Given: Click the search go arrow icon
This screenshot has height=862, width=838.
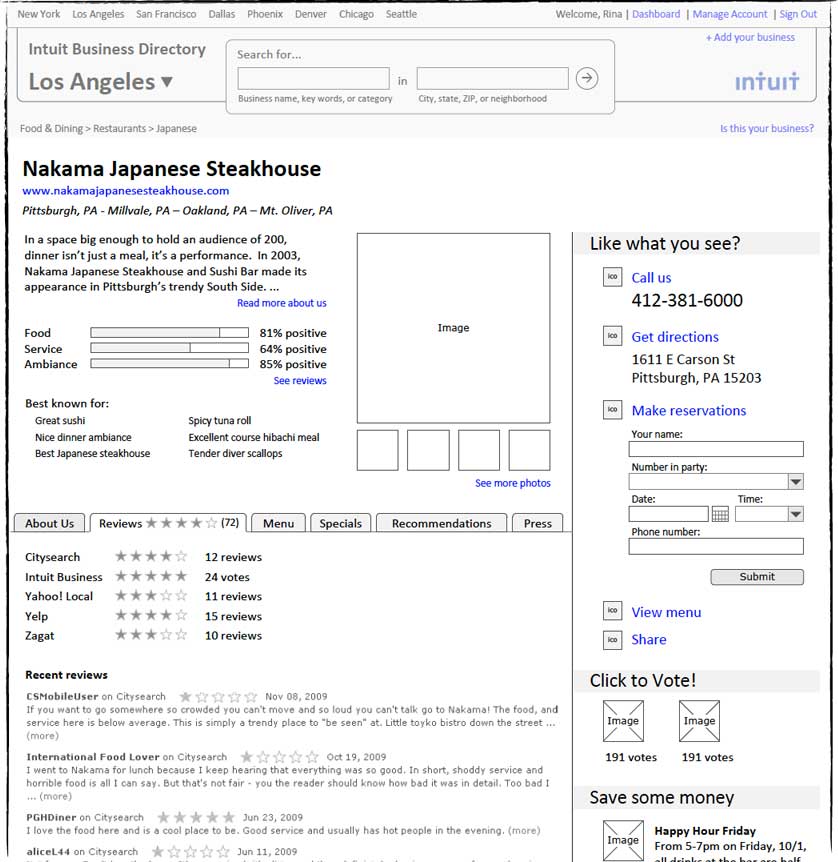Looking at the screenshot, I should [x=587, y=78].
